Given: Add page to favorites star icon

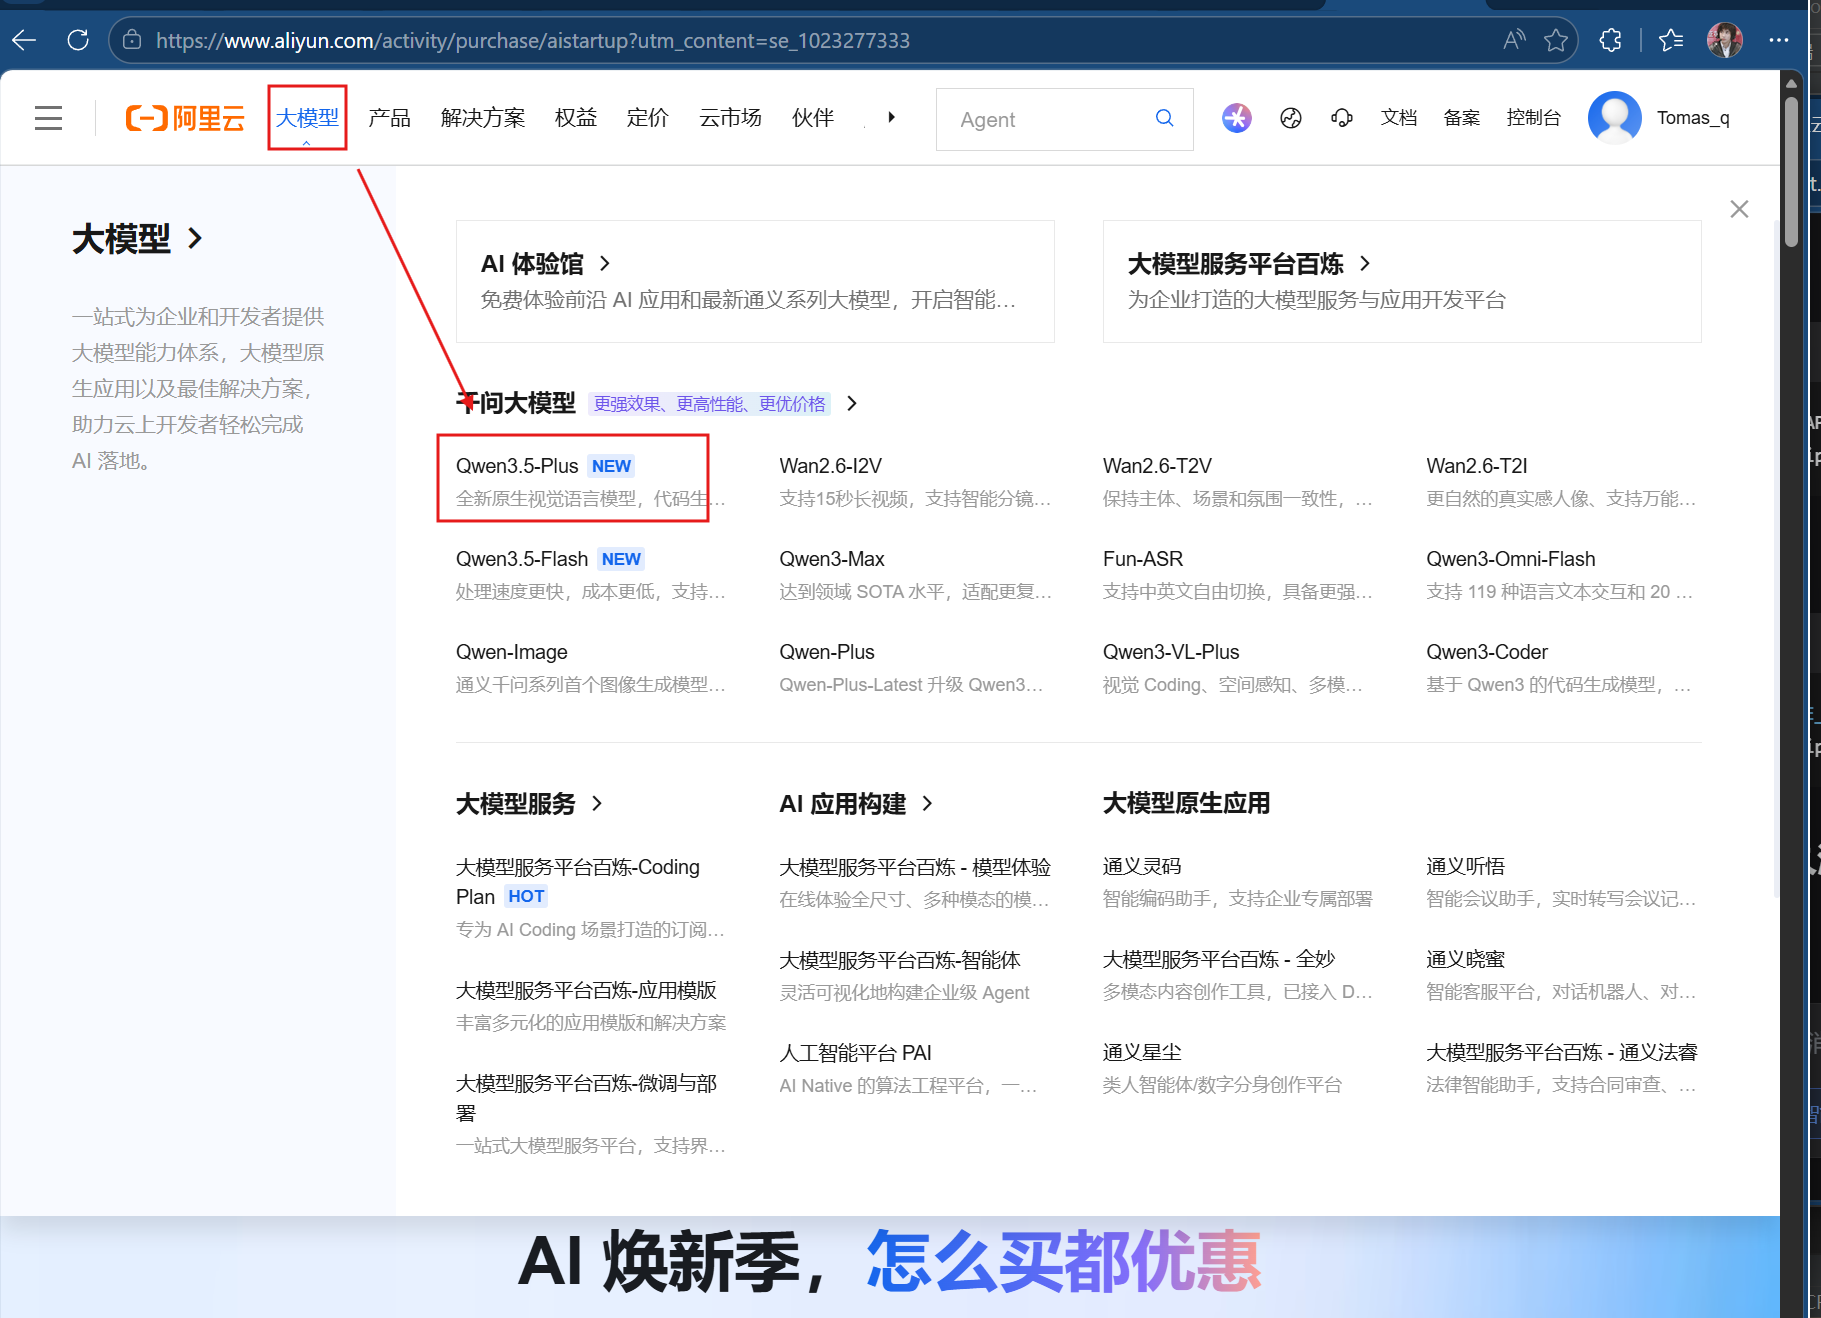Looking at the screenshot, I should (1556, 40).
